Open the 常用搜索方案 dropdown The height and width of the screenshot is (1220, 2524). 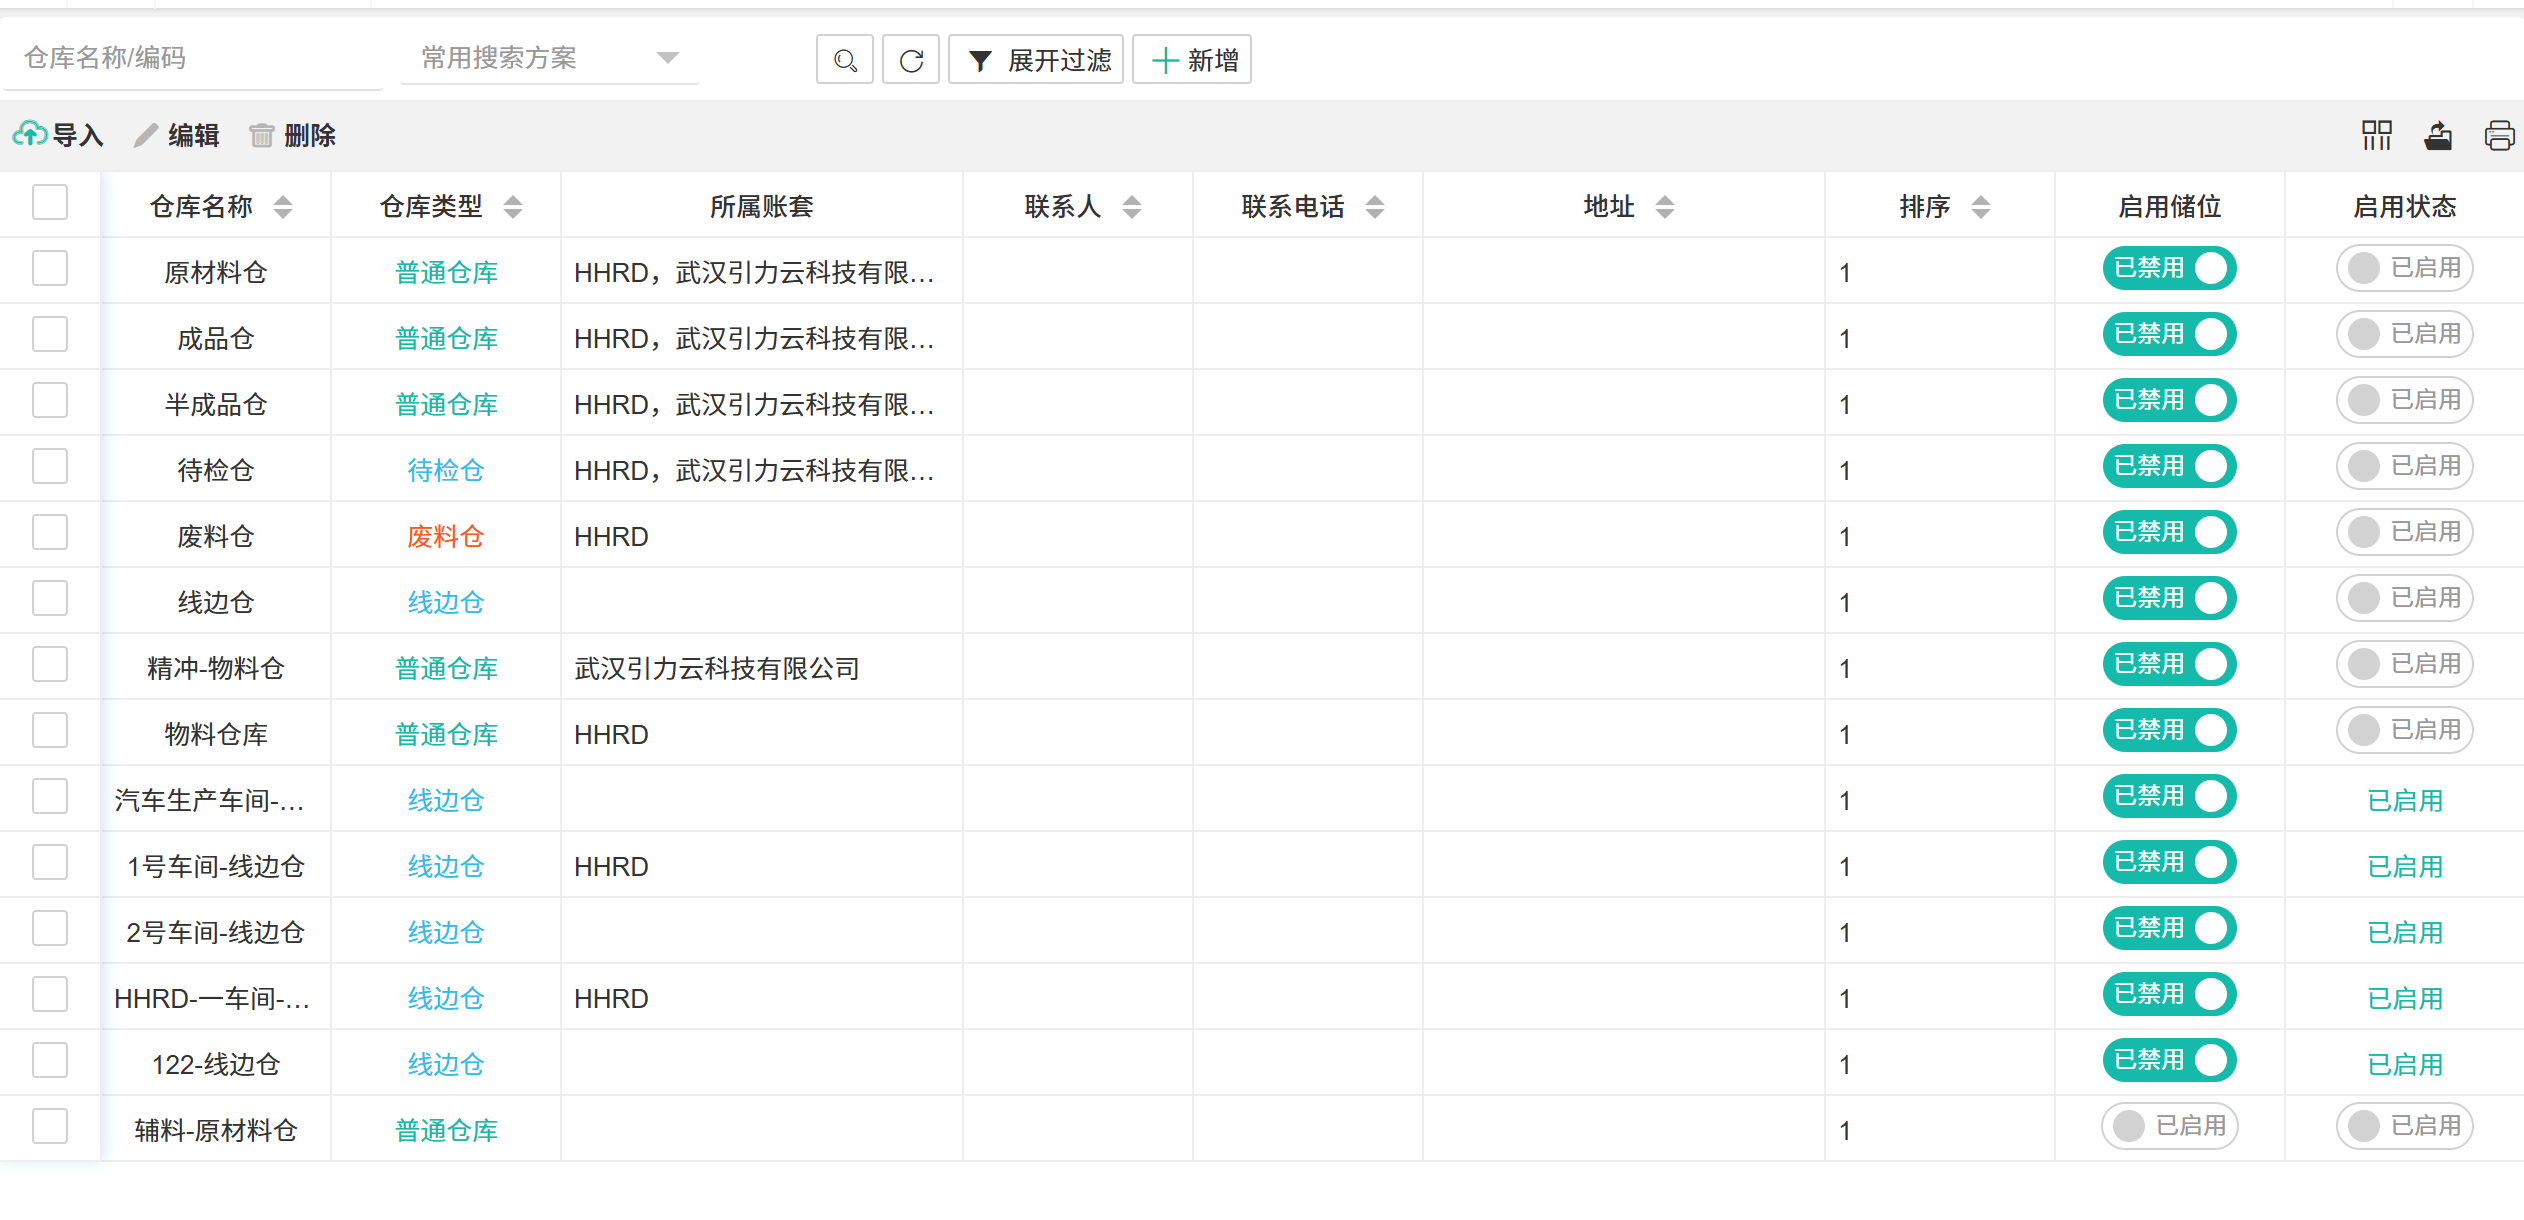[550, 58]
